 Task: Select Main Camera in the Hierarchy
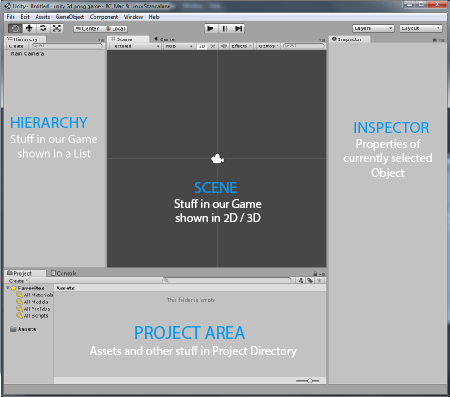coord(27,54)
